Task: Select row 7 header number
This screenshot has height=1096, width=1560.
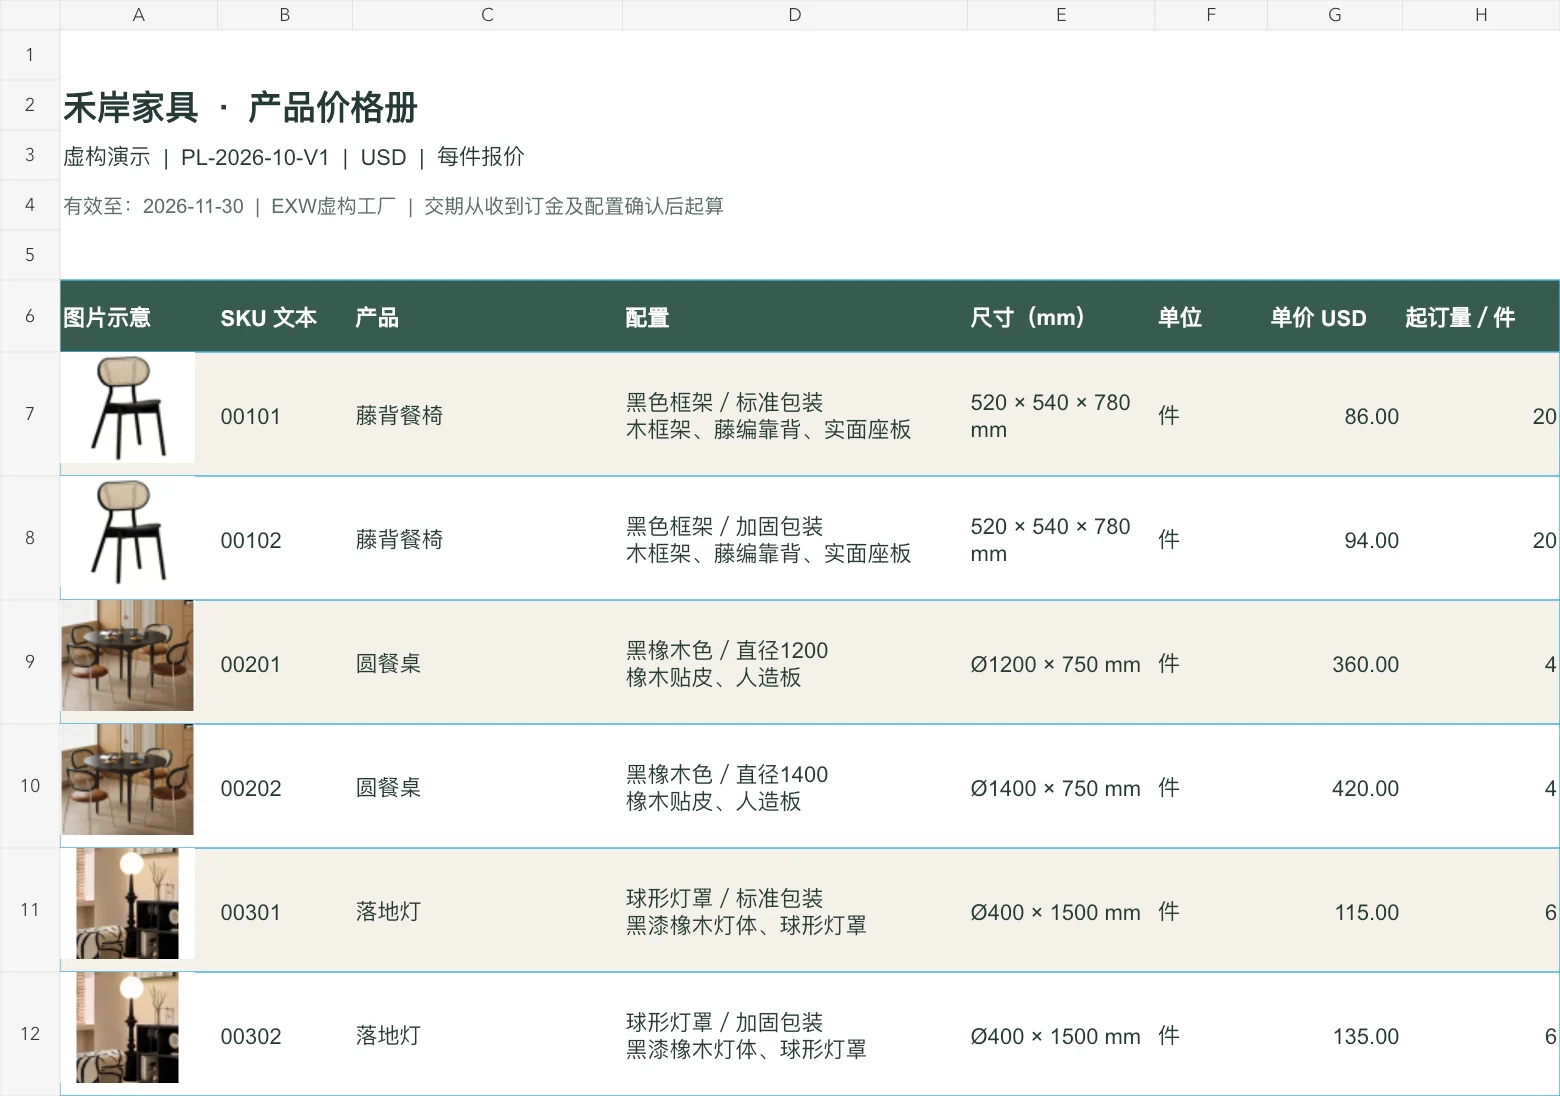Action: pyautogui.click(x=30, y=414)
